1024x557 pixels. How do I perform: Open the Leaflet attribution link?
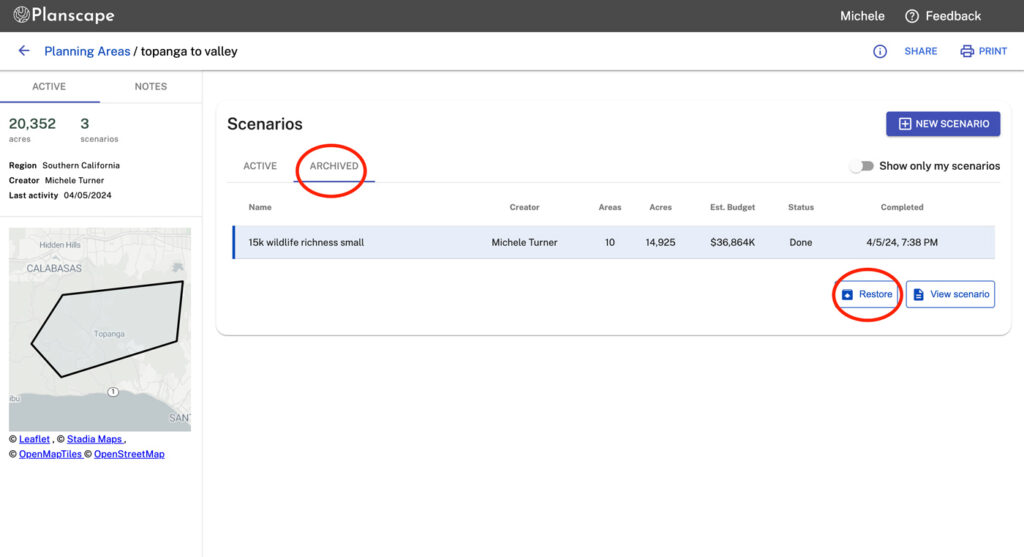tap(34, 439)
